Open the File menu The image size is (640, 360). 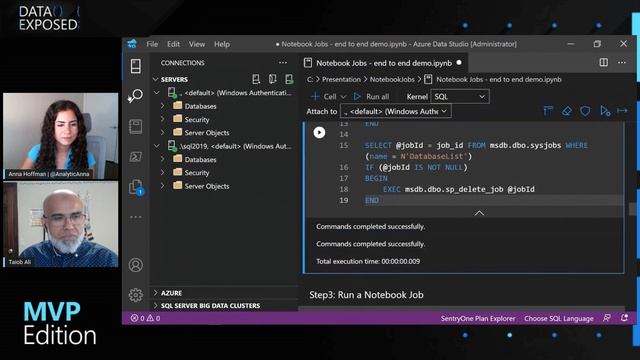tap(152, 44)
